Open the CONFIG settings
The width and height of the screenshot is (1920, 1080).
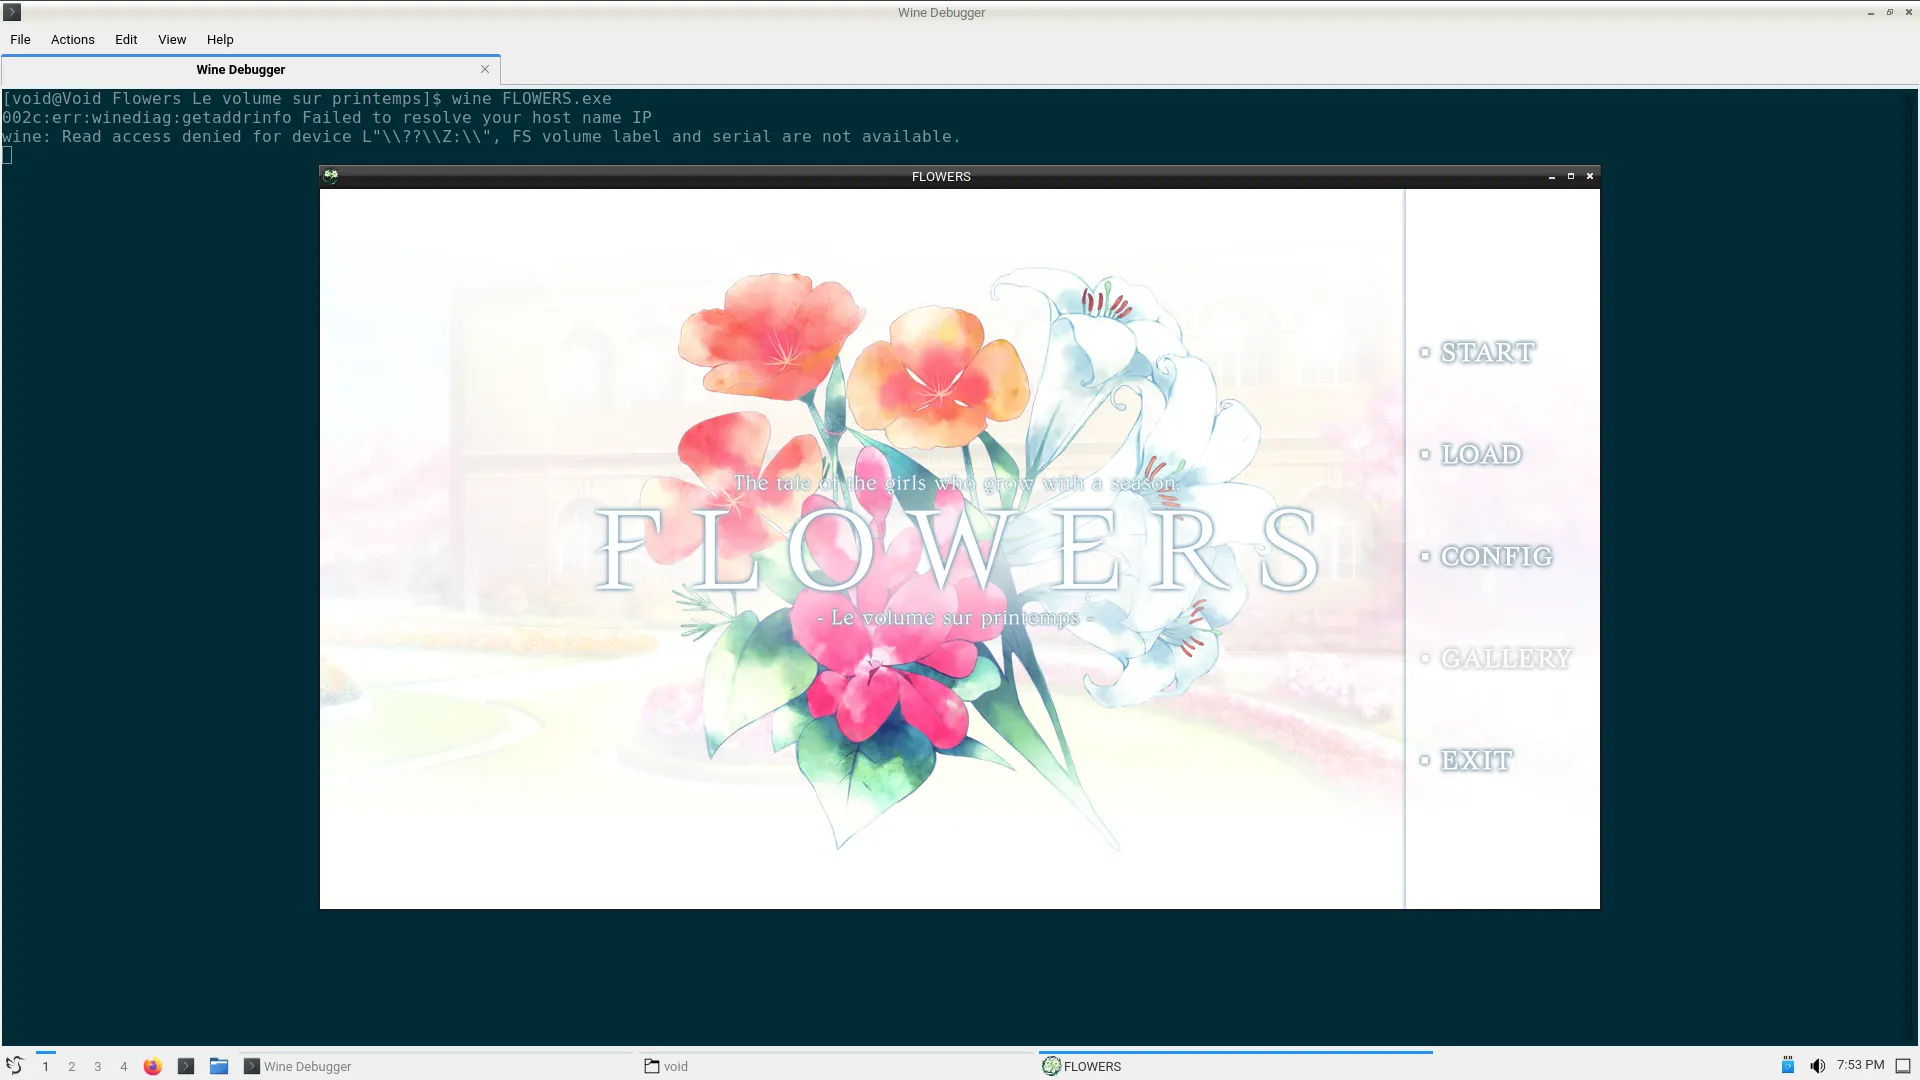tap(1495, 556)
